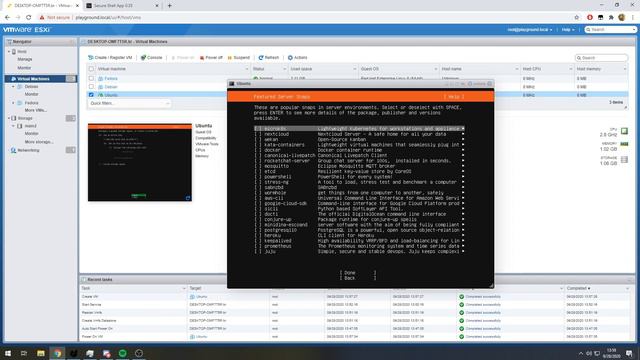
Task: Toggle the select-all VMs checkbox
Action: click(x=91, y=69)
